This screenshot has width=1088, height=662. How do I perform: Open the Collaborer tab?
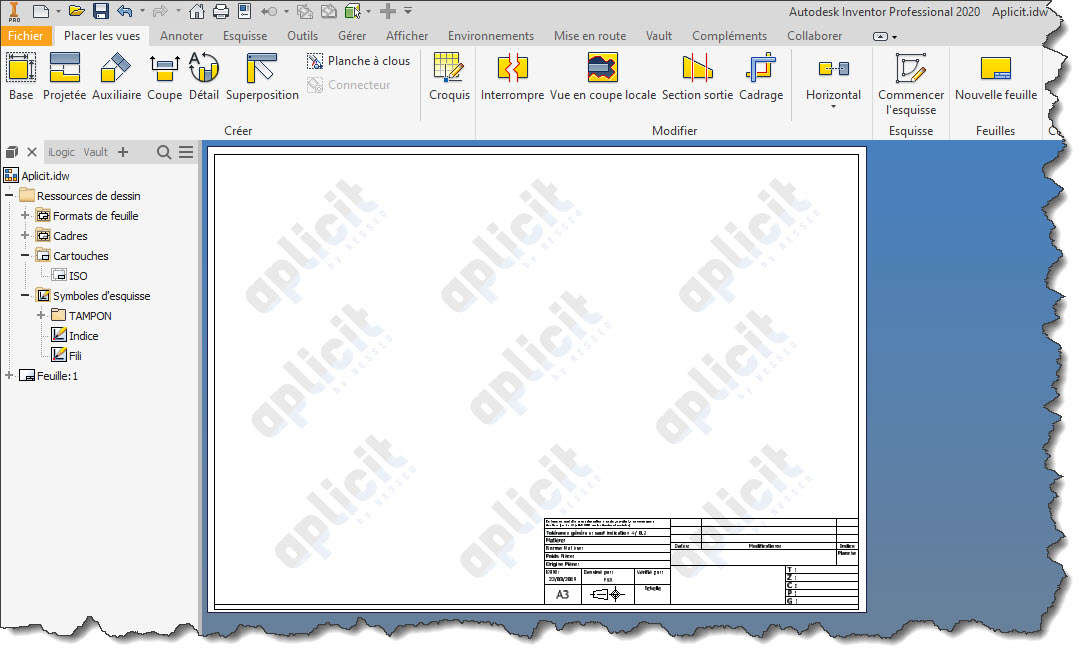point(814,35)
